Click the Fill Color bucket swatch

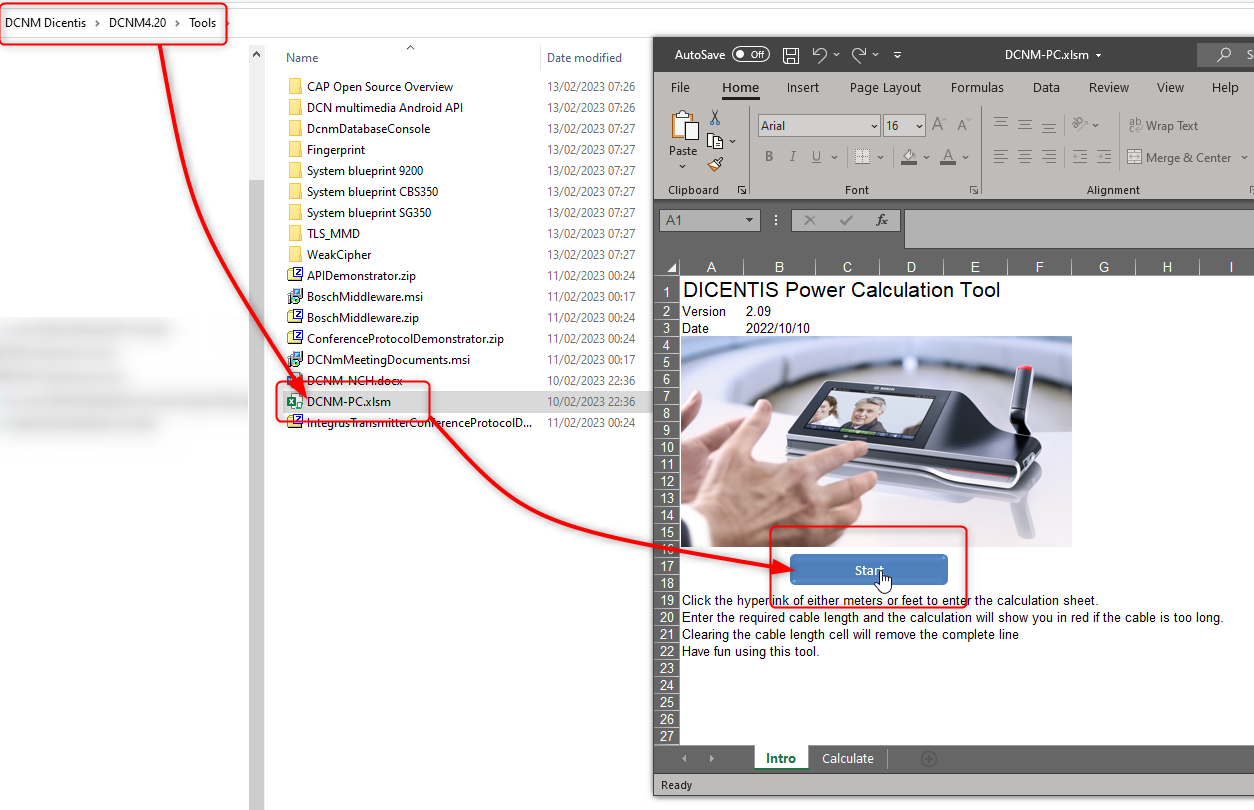point(909,157)
